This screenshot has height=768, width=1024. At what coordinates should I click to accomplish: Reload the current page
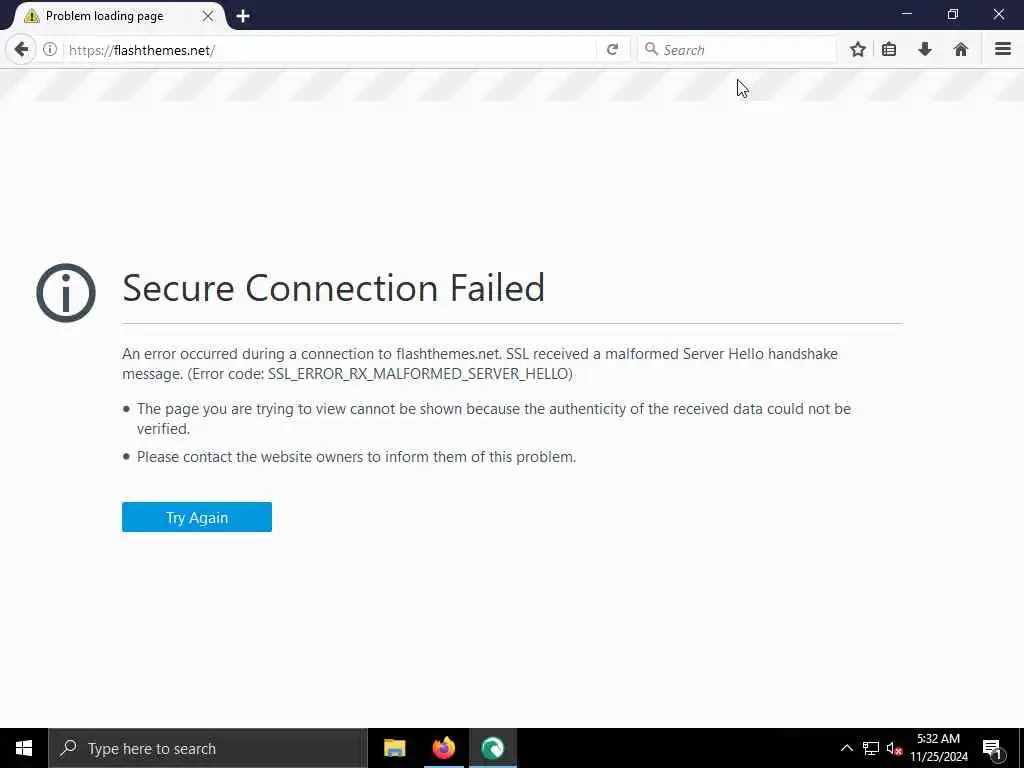coord(612,49)
